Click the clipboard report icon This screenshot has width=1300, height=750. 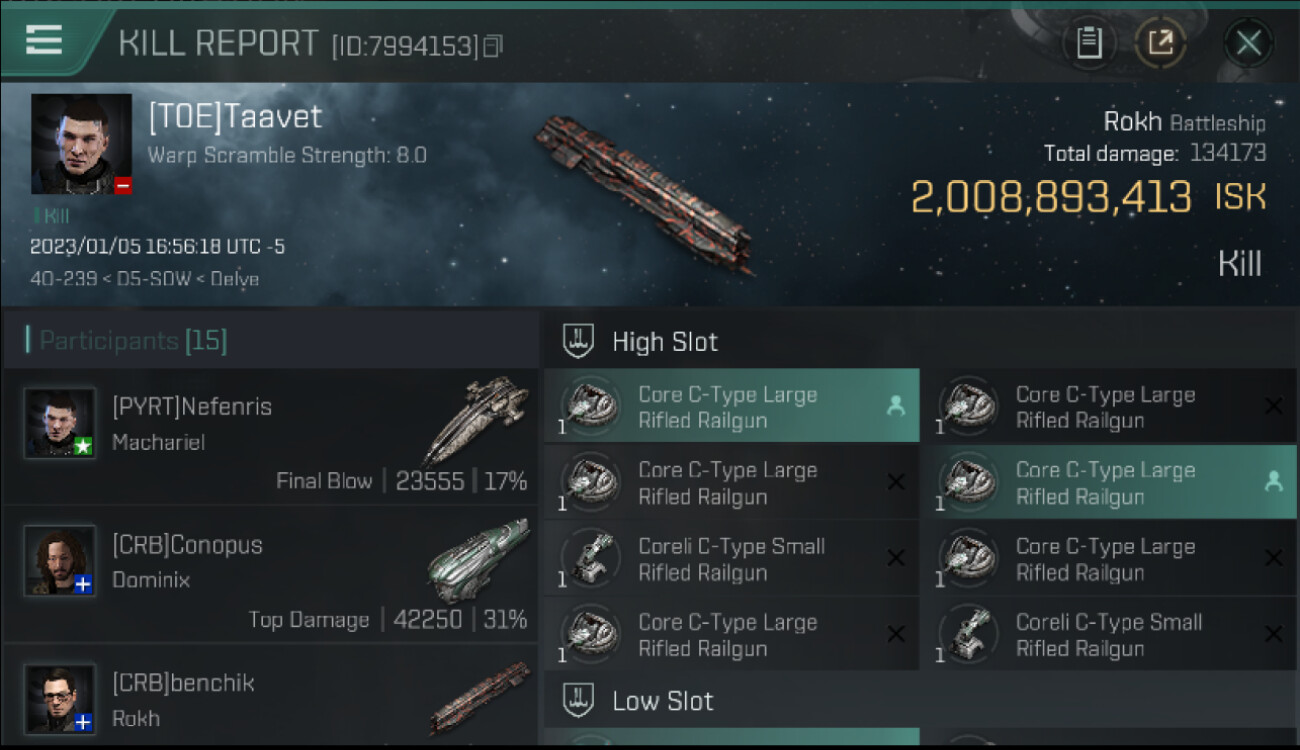point(1089,43)
